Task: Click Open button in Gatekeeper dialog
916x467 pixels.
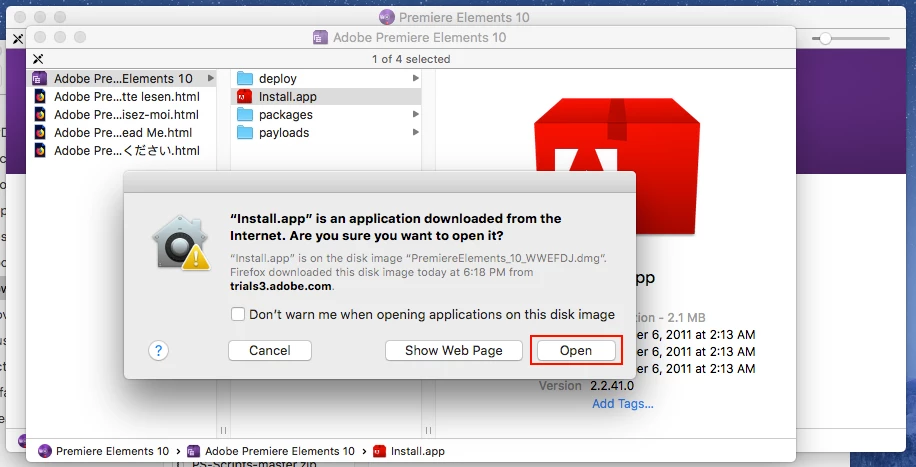Action: coord(576,351)
